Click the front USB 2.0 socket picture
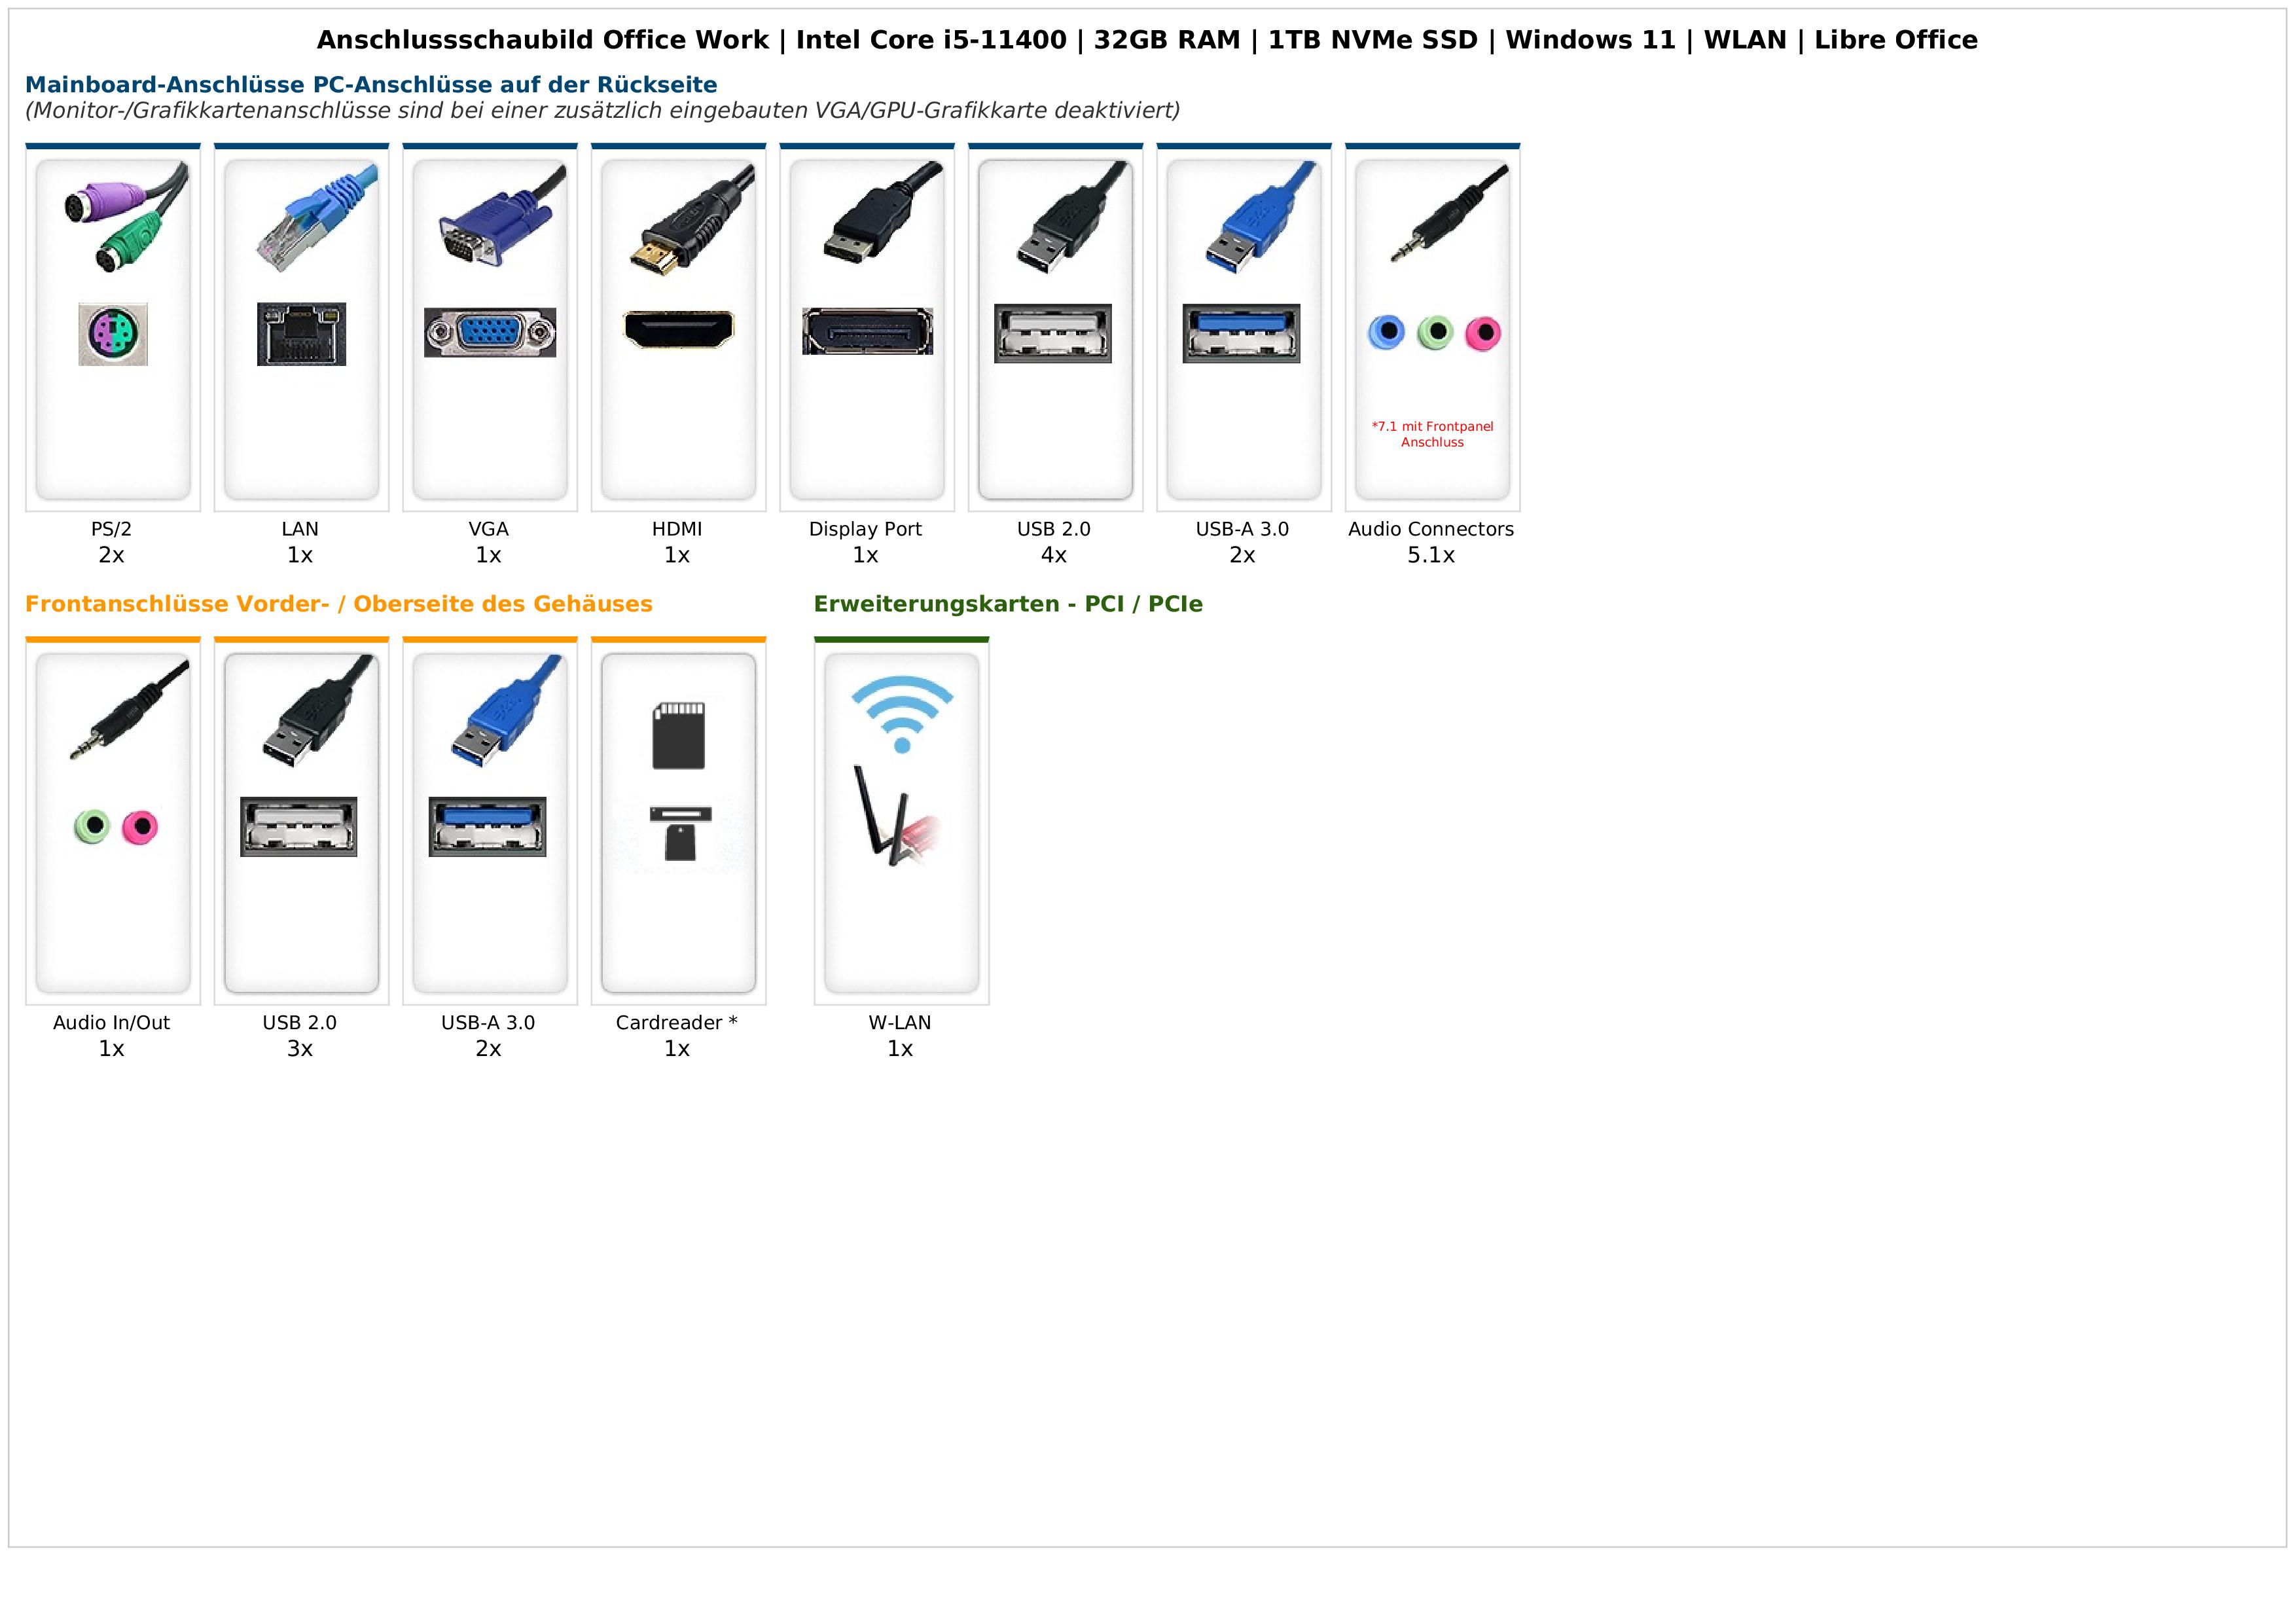Image resolution: width=2296 pixels, height=1623 pixels. click(x=299, y=827)
